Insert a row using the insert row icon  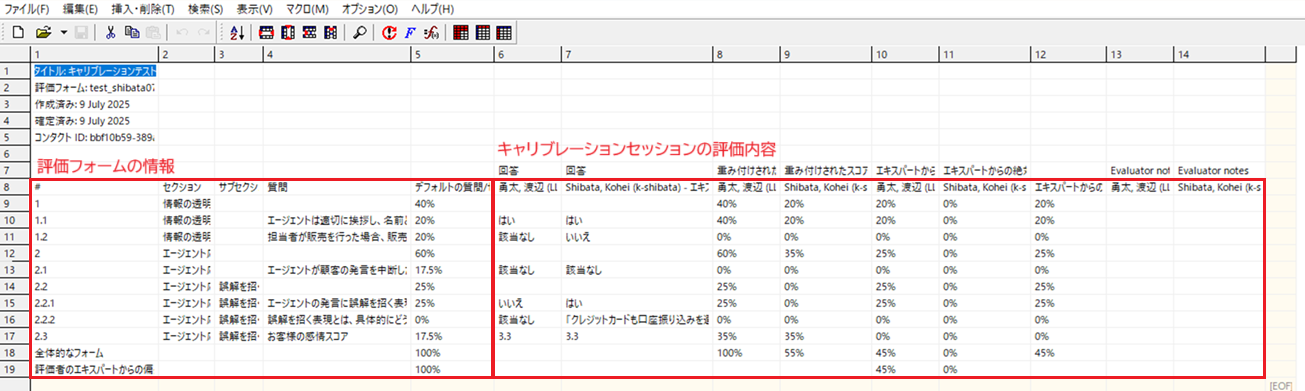(267, 32)
